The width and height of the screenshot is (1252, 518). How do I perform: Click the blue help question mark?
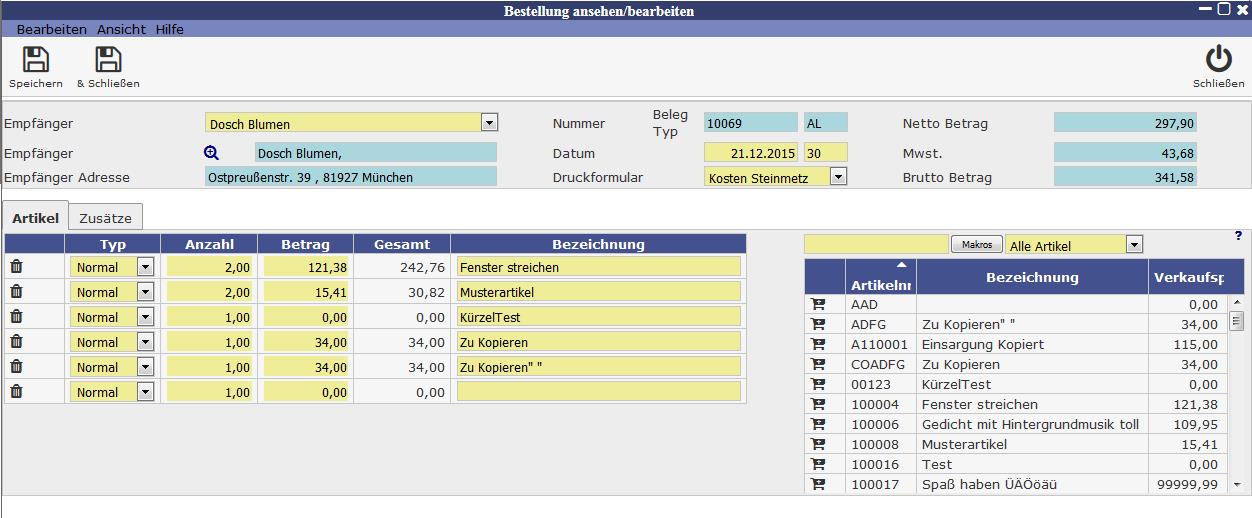coord(1238,236)
